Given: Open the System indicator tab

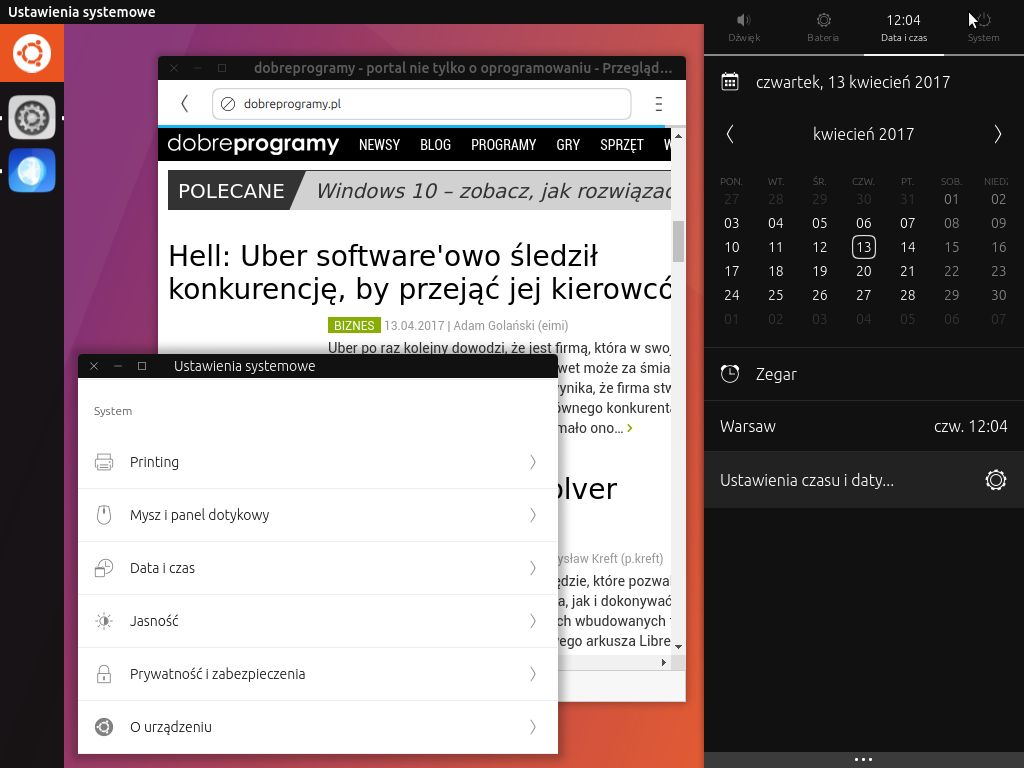Looking at the screenshot, I should pos(984,28).
